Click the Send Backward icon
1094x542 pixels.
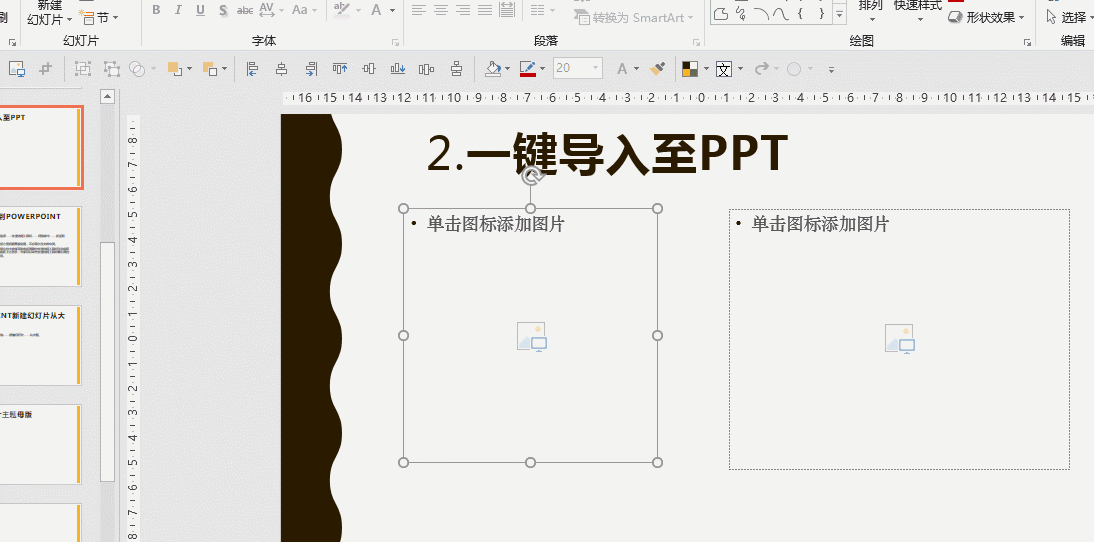[x=210, y=68]
